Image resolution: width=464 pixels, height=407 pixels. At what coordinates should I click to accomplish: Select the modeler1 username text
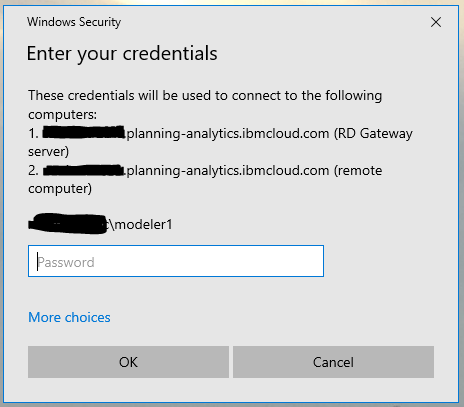tap(143, 225)
